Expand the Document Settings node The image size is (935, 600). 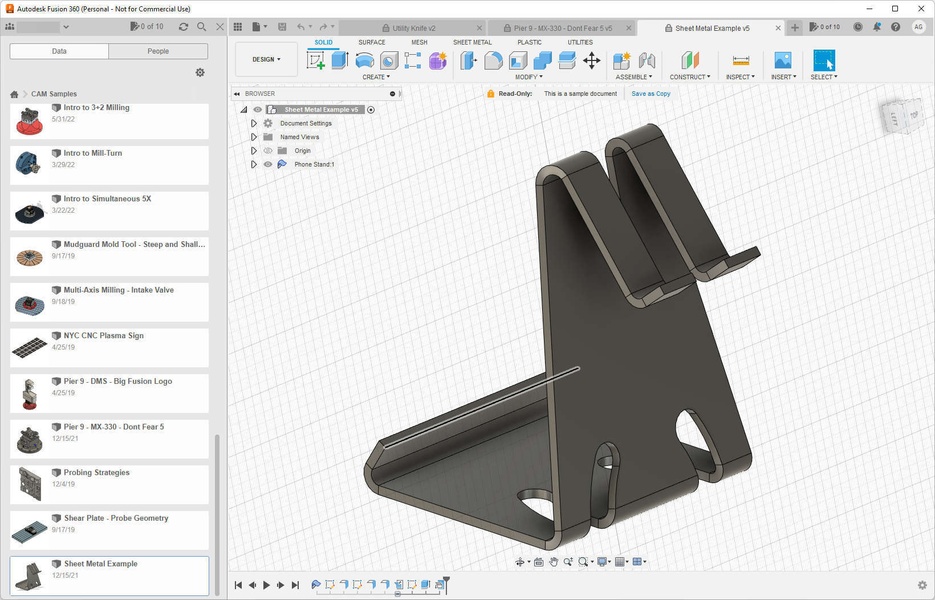click(254, 124)
